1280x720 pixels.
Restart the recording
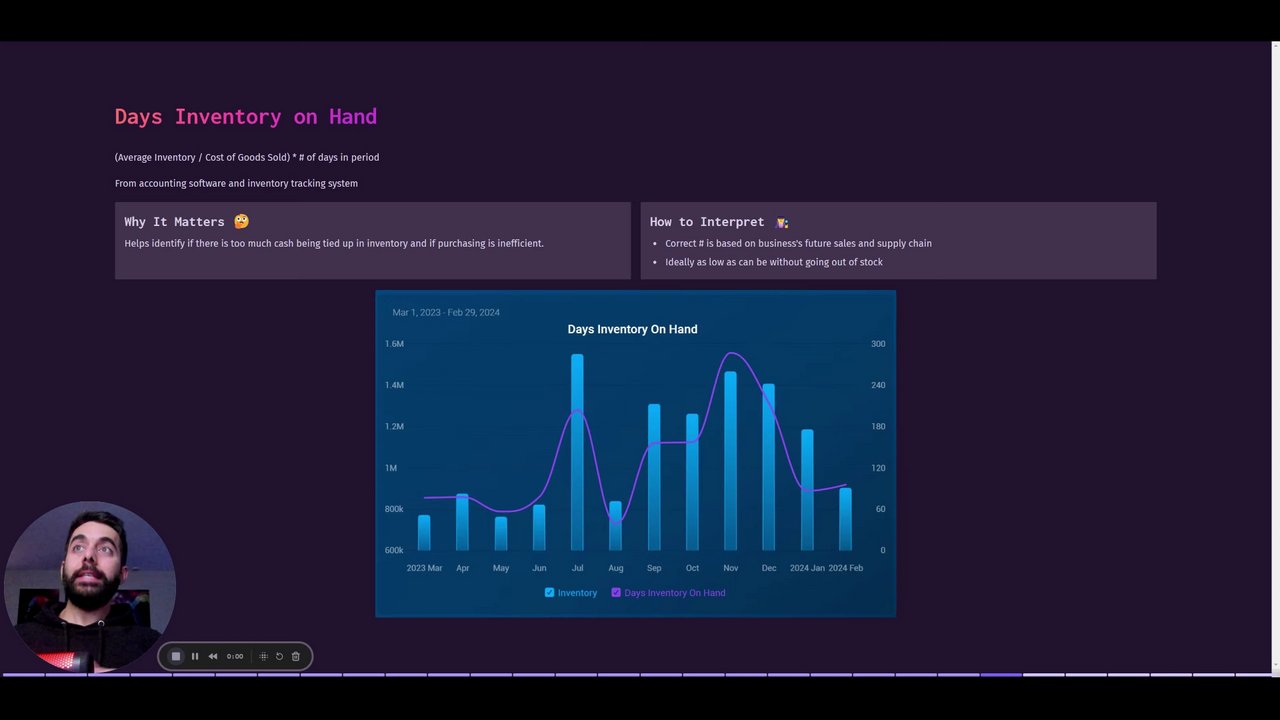(x=280, y=656)
